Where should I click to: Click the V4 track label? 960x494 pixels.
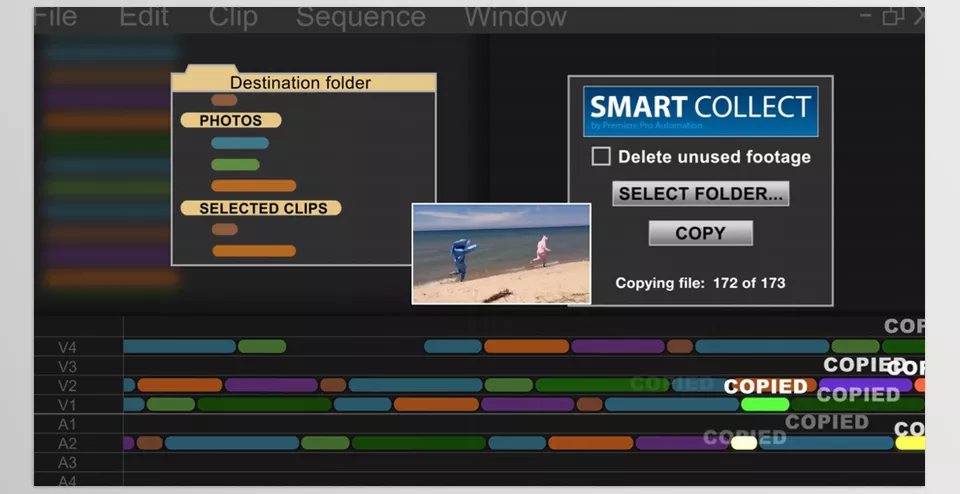pos(67,347)
